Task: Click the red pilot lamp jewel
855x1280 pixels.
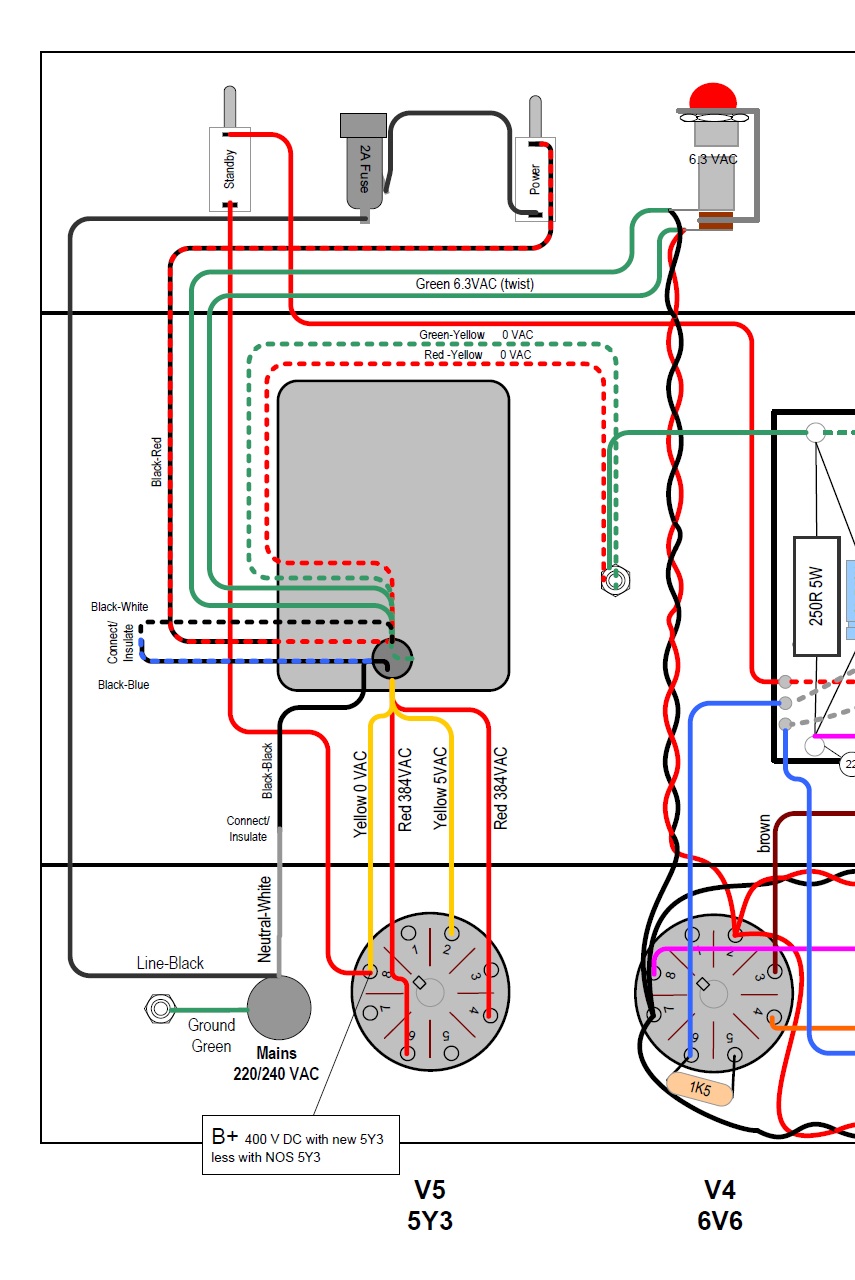Action: pyautogui.click(x=712, y=97)
